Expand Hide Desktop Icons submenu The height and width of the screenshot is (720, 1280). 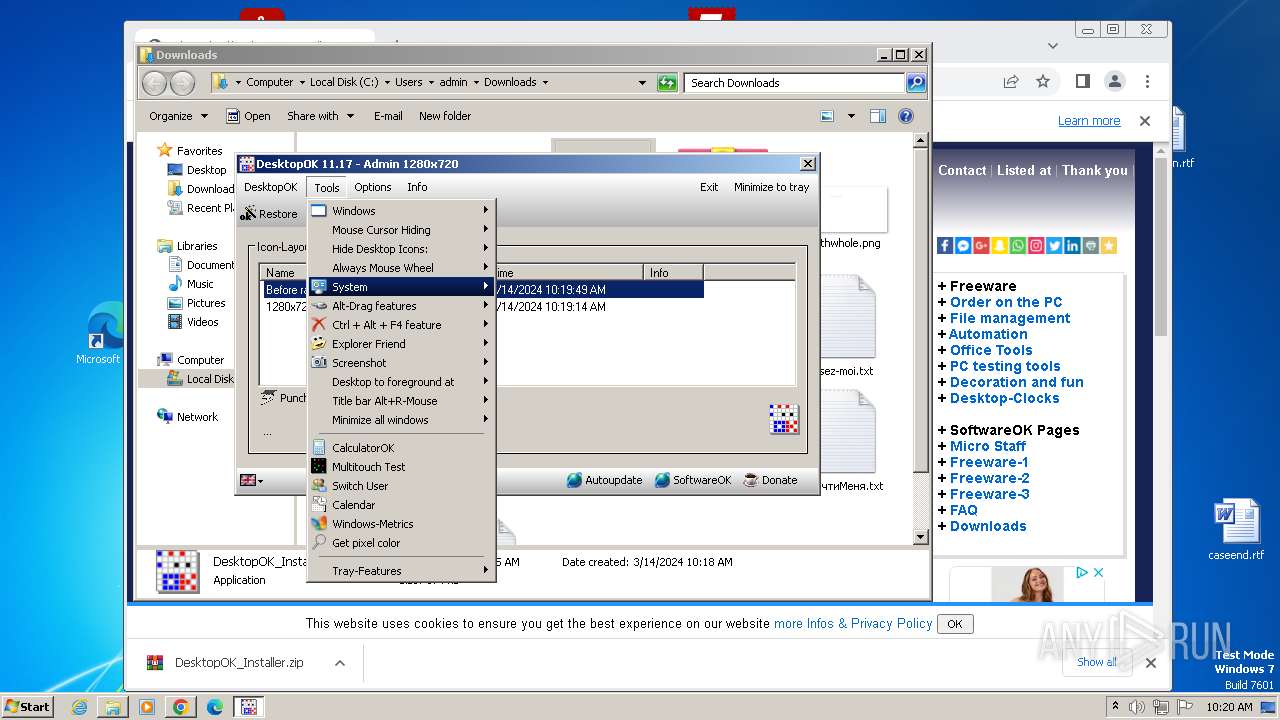click(x=402, y=249)
